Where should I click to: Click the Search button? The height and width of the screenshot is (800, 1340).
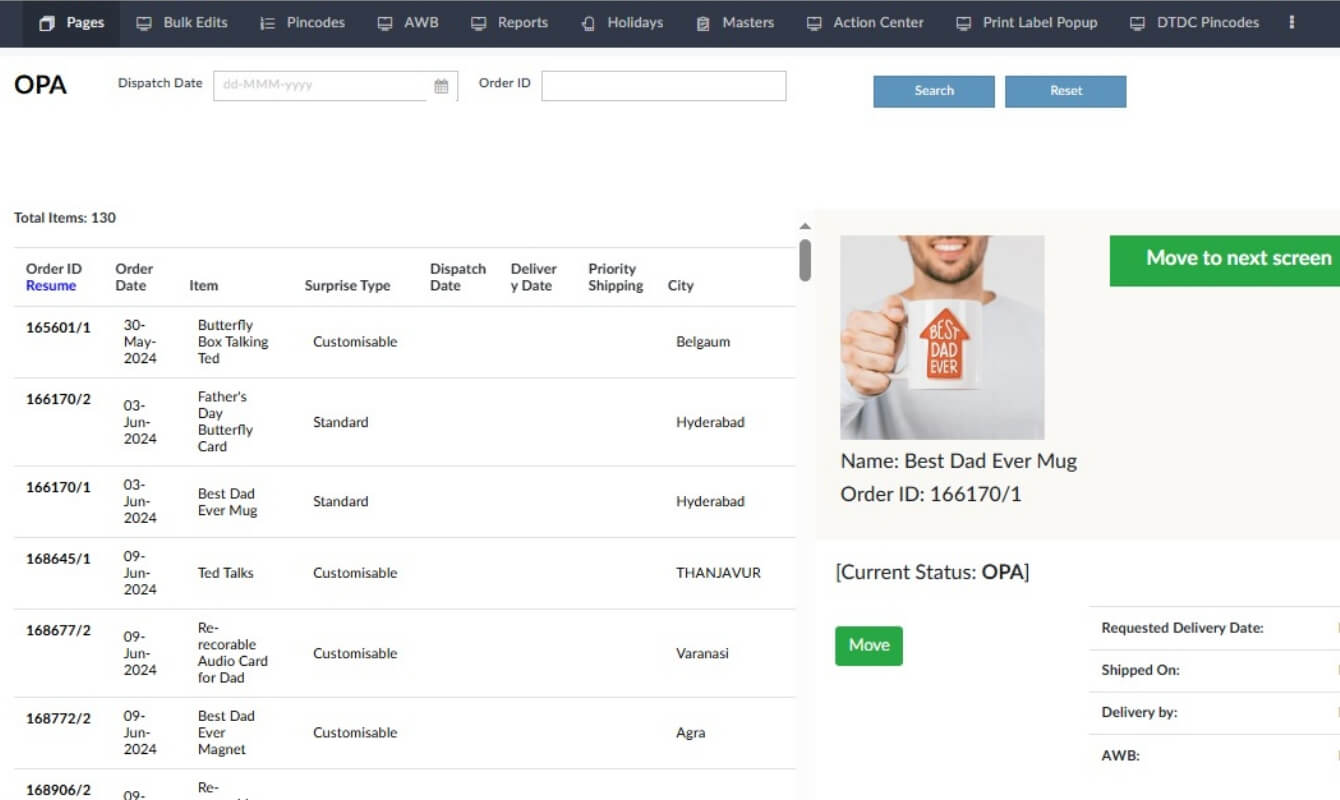pos(934,91)
